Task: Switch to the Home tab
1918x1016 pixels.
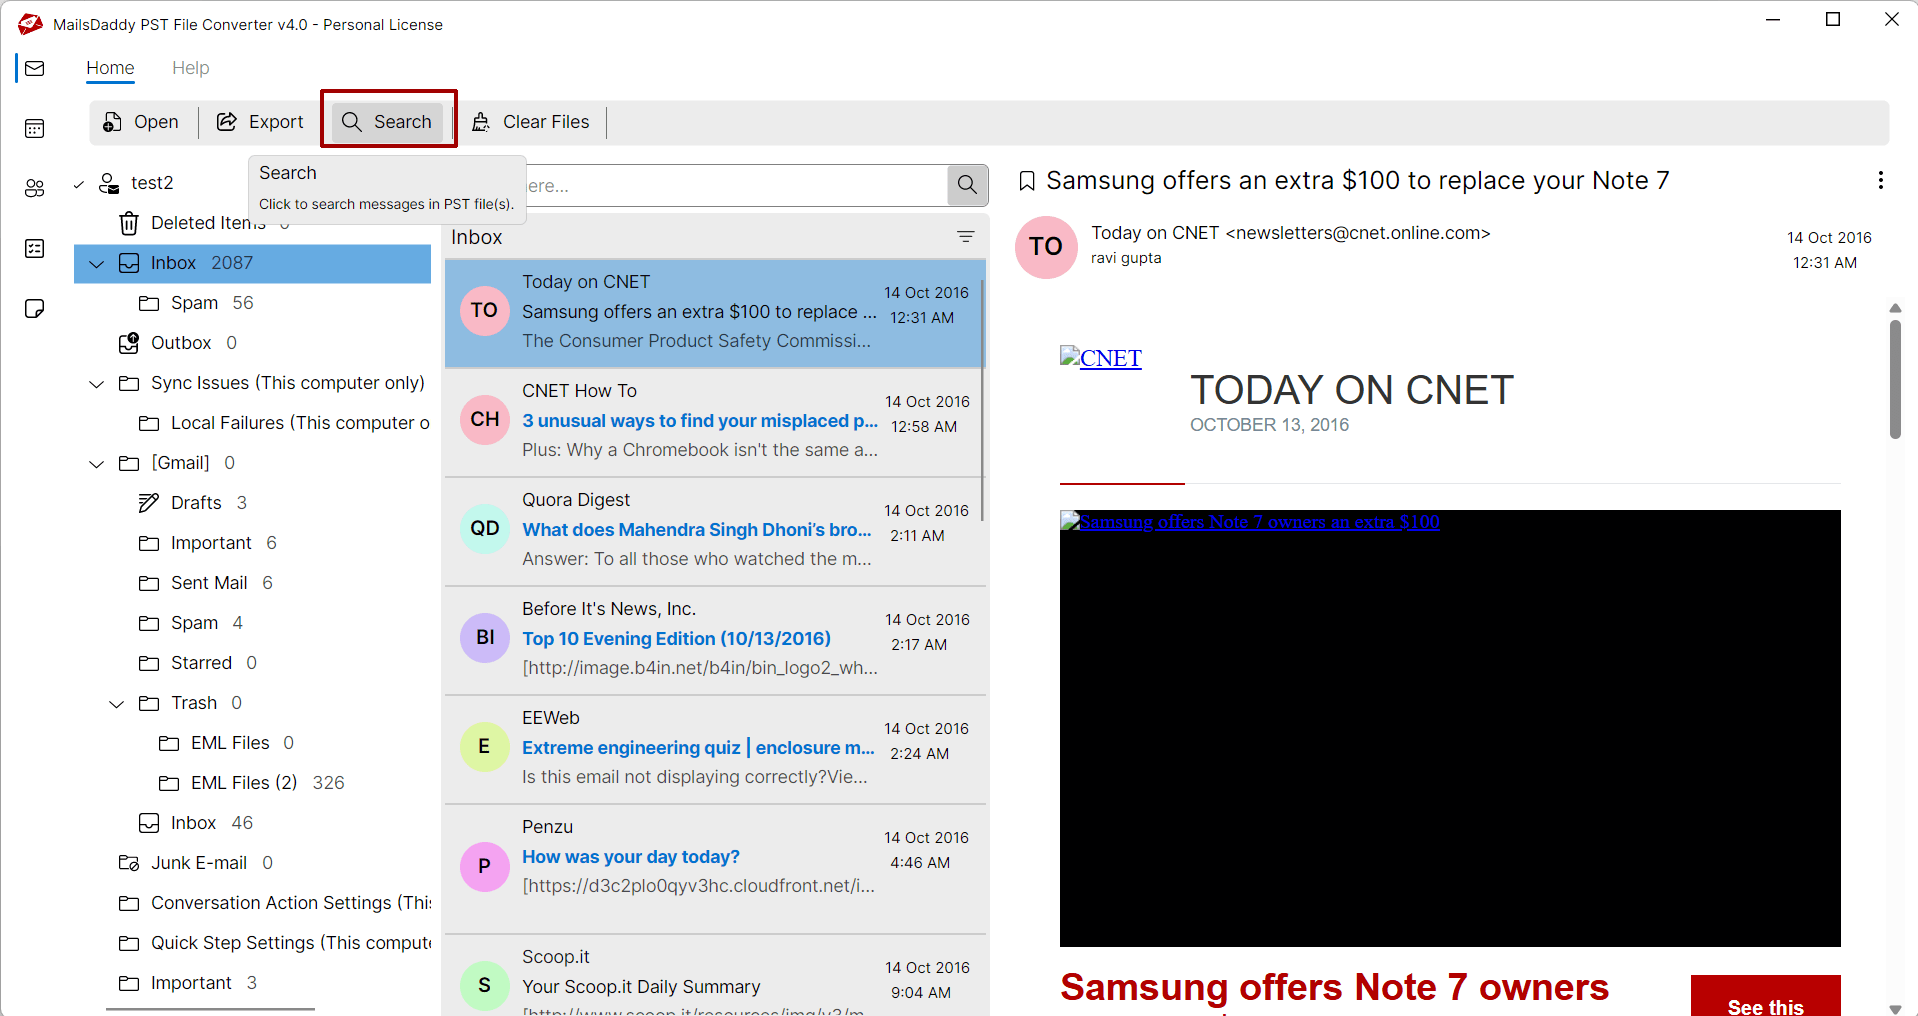Action: click(x=110, y=68)
